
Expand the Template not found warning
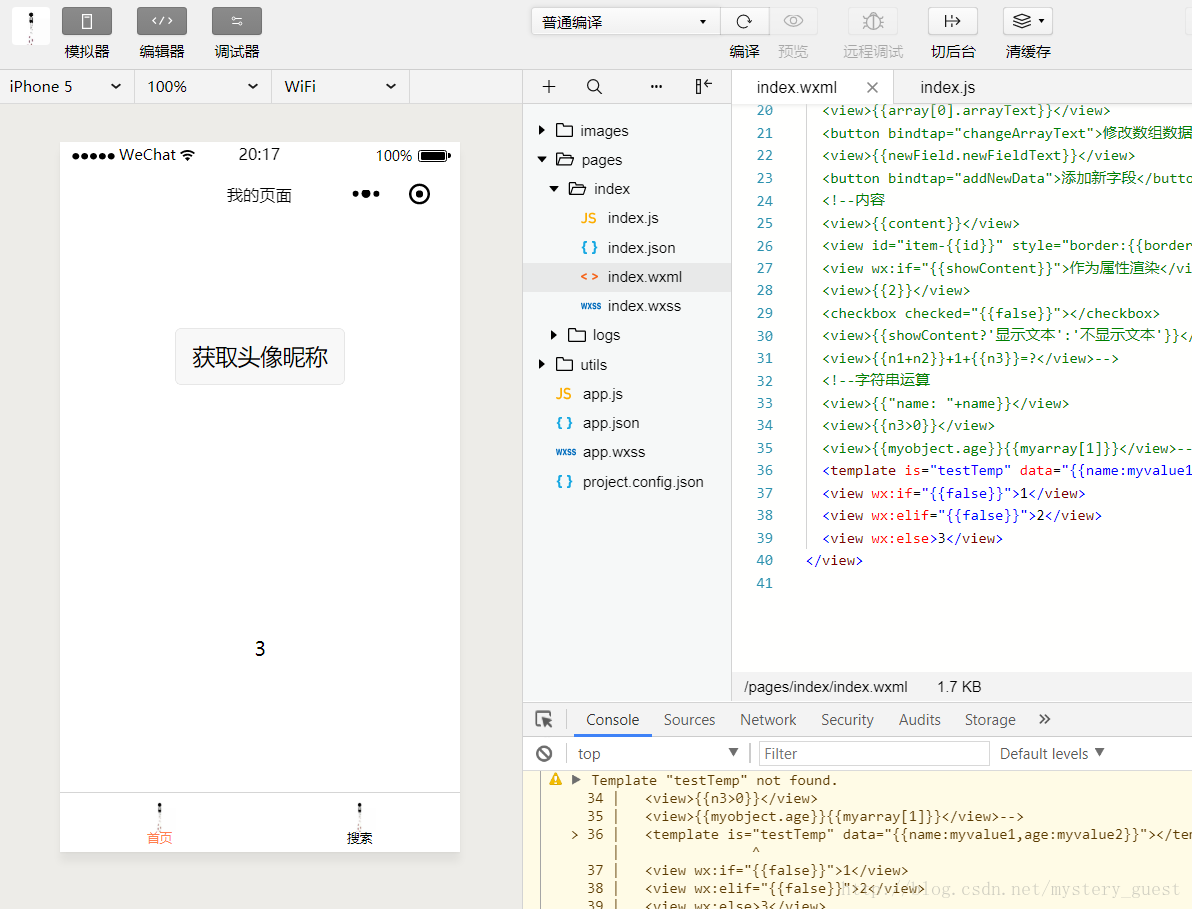click(x=576, y=780)
